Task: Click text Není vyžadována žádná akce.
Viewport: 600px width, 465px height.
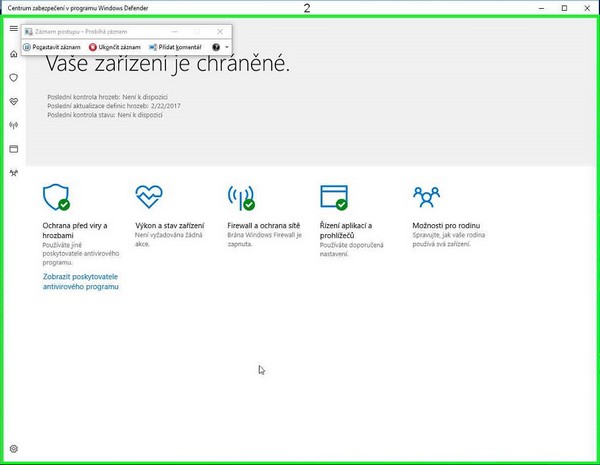Action: (169, 239)
